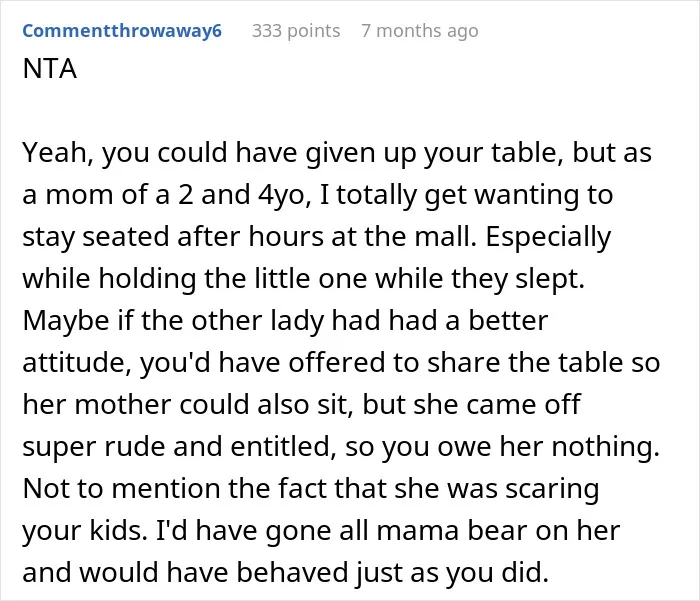
Task: Click the line starting with Not to mention
Action: tap(311, 489)
